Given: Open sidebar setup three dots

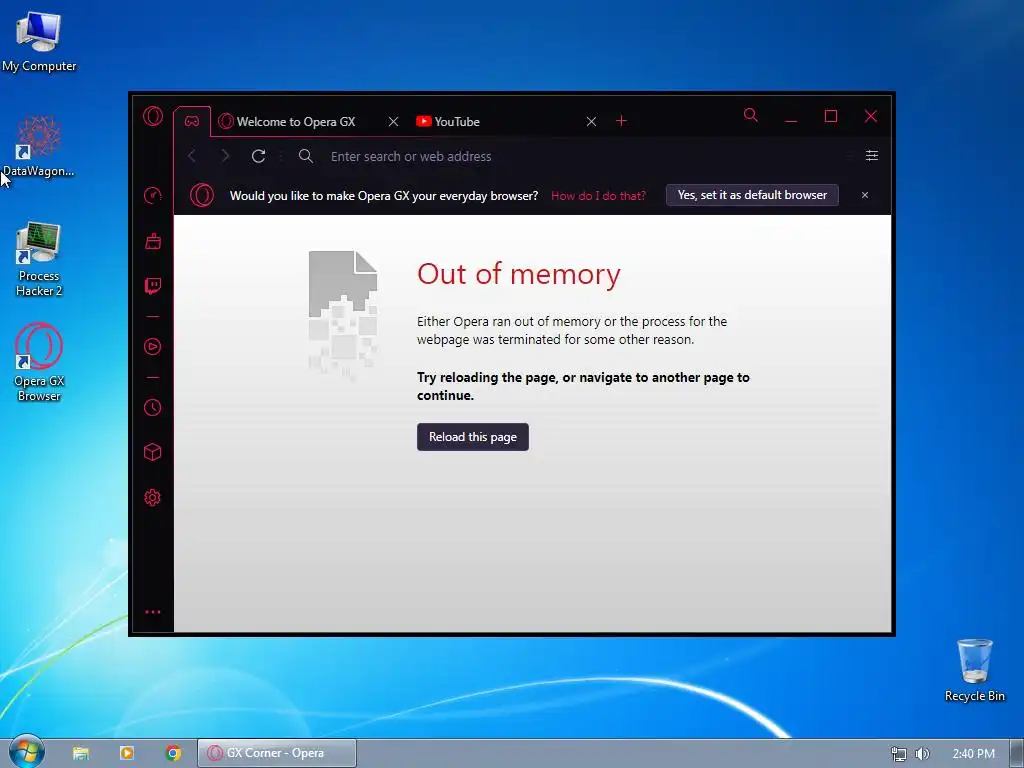Looking at the screenshot, I should (153, 612).
